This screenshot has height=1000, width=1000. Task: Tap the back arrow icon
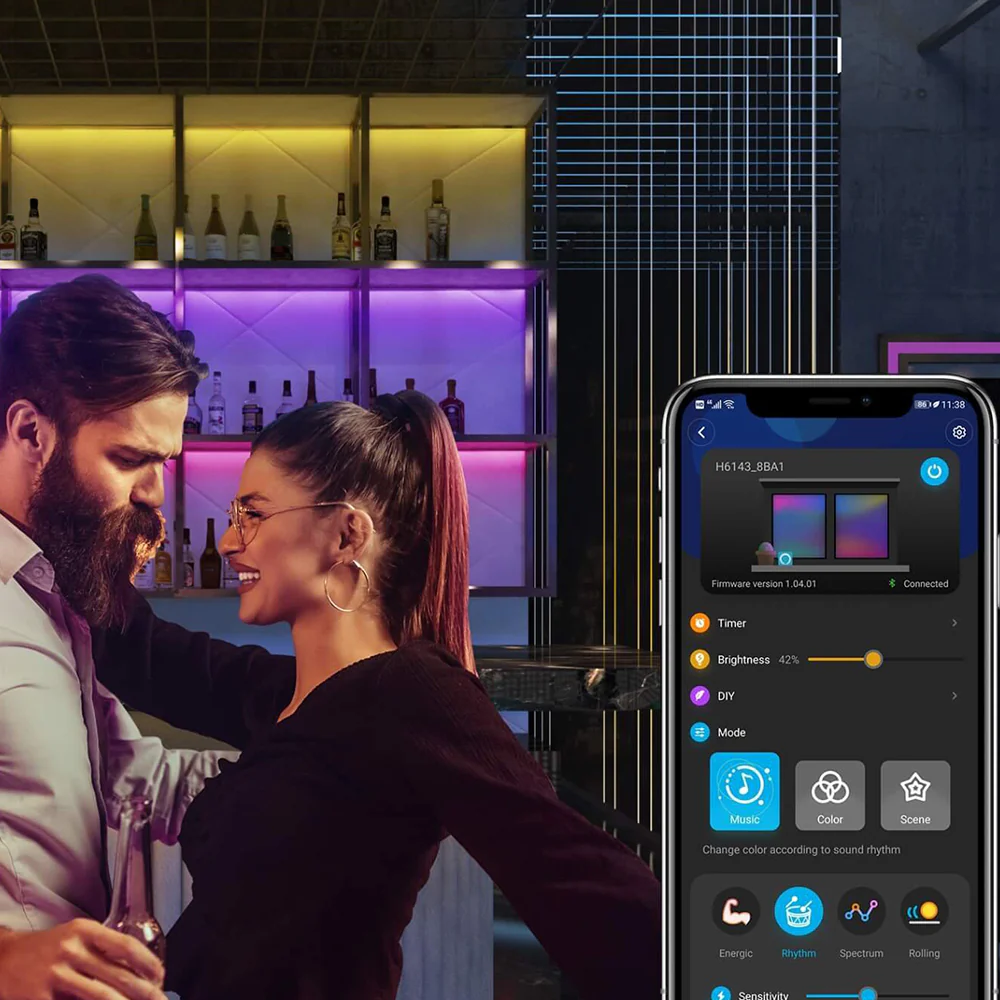(702, 432)
